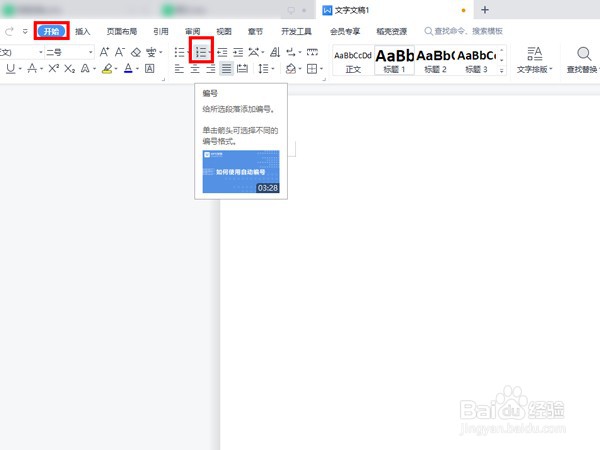The height and width of the screenshot is (450, 600).
Task: Open the paragraph settings dialog launcher
Action: pyautogui.click(x=324, y=80)
